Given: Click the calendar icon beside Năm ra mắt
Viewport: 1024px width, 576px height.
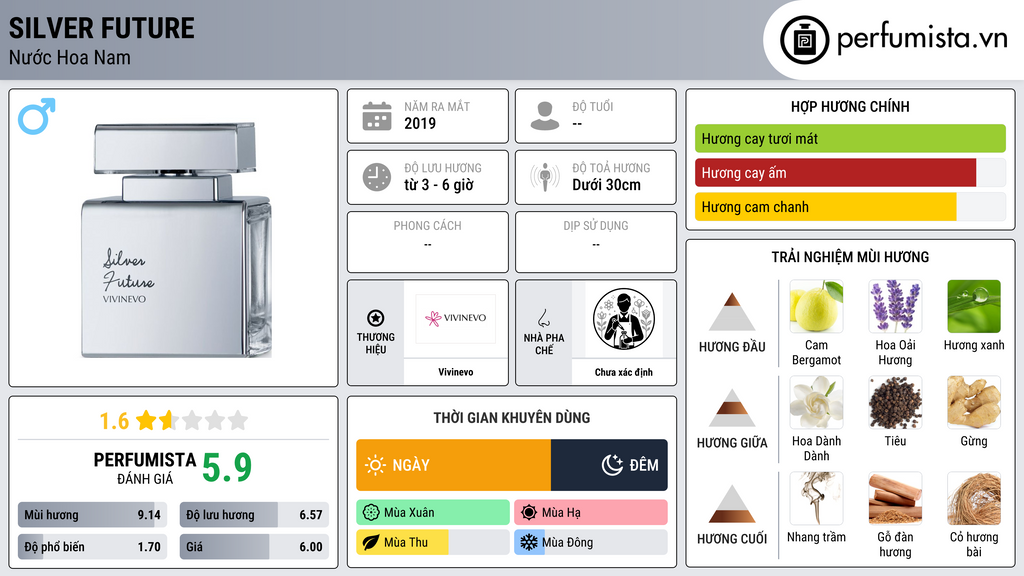Looking at the screenshot, I should (377, 116).
